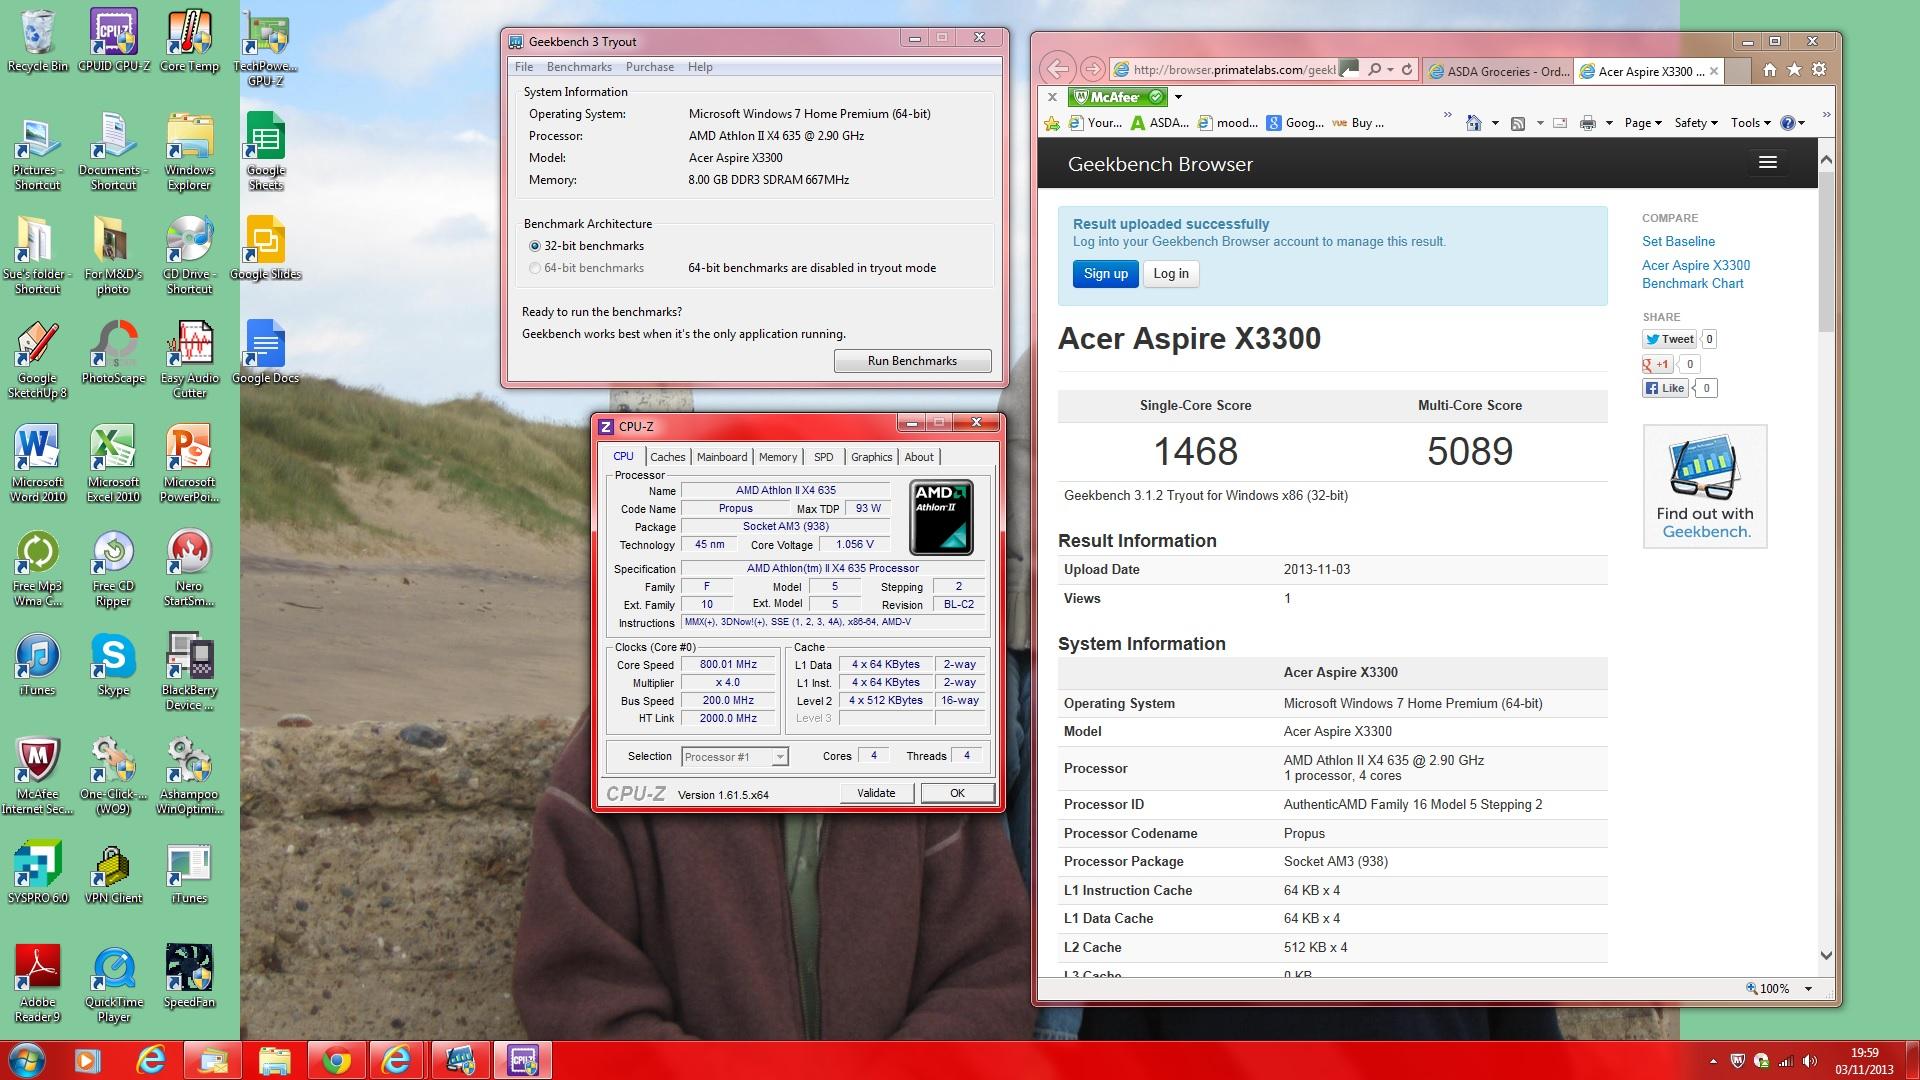1920x1080 pixels.
Task: Open the PhotoScape desktop icon
Action: (113, 352)
